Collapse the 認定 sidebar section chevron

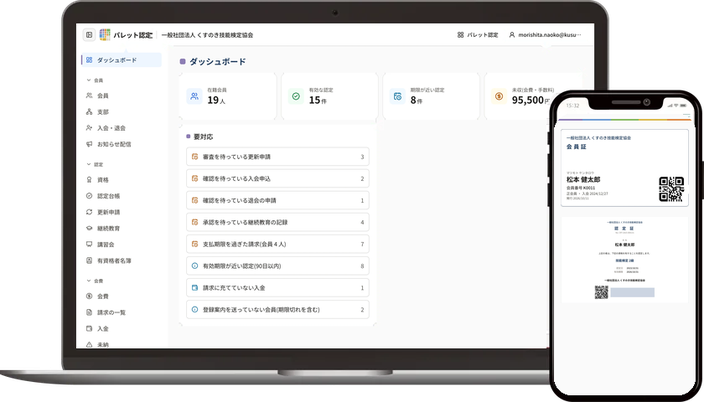click(88, 164)
